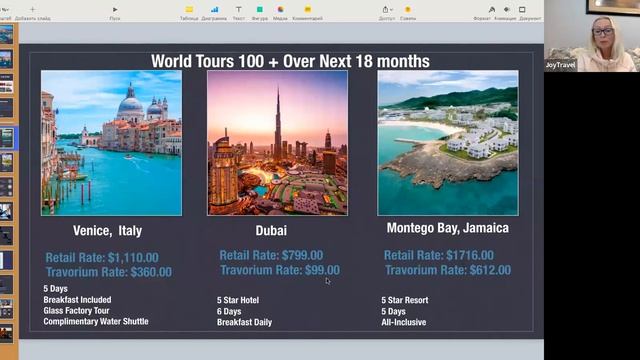
Task: Add a comment with the Комментарий icon
Action: 308,9
